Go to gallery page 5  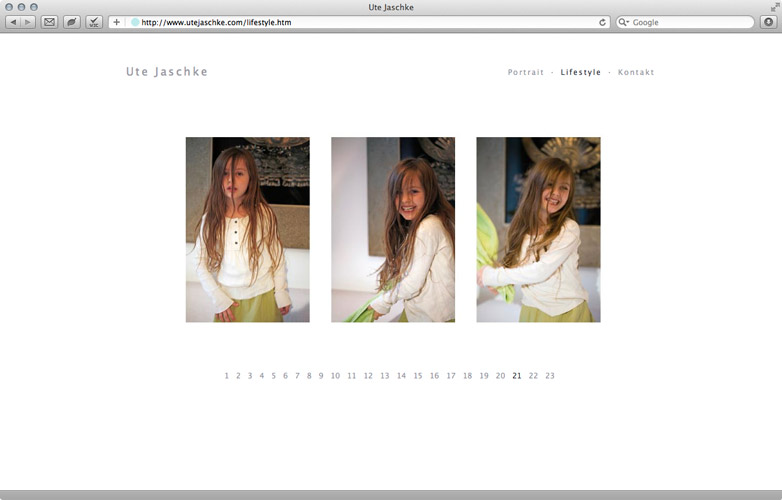273,376
